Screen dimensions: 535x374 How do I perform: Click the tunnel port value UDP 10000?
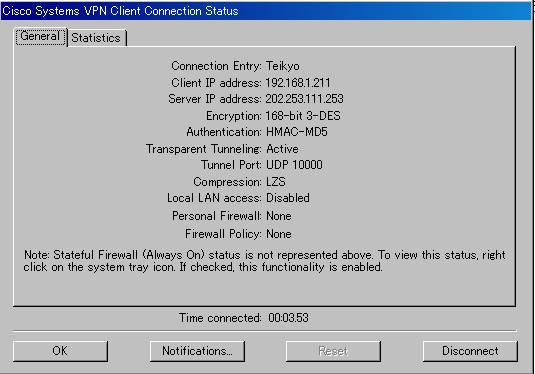(294, 165)
